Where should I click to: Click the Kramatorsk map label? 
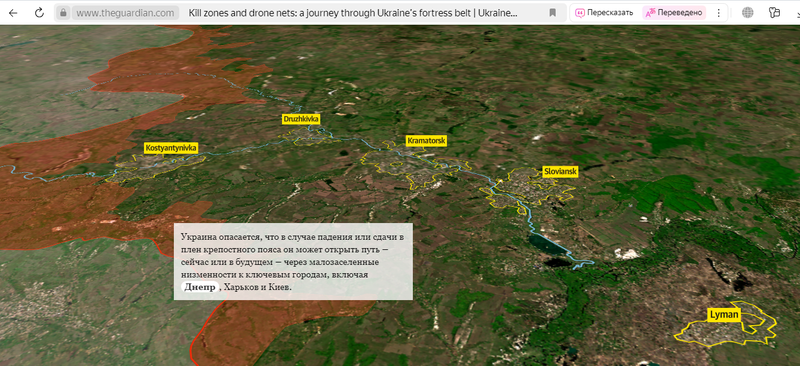tap(426, 140)
